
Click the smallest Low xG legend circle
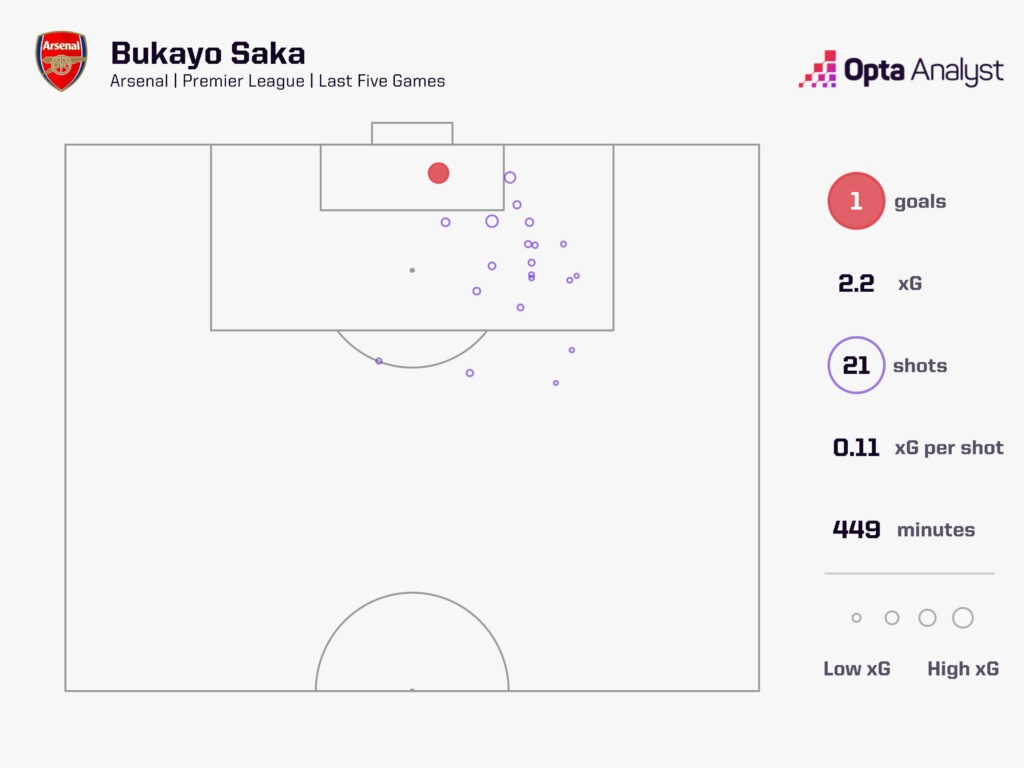click(856, 618)
